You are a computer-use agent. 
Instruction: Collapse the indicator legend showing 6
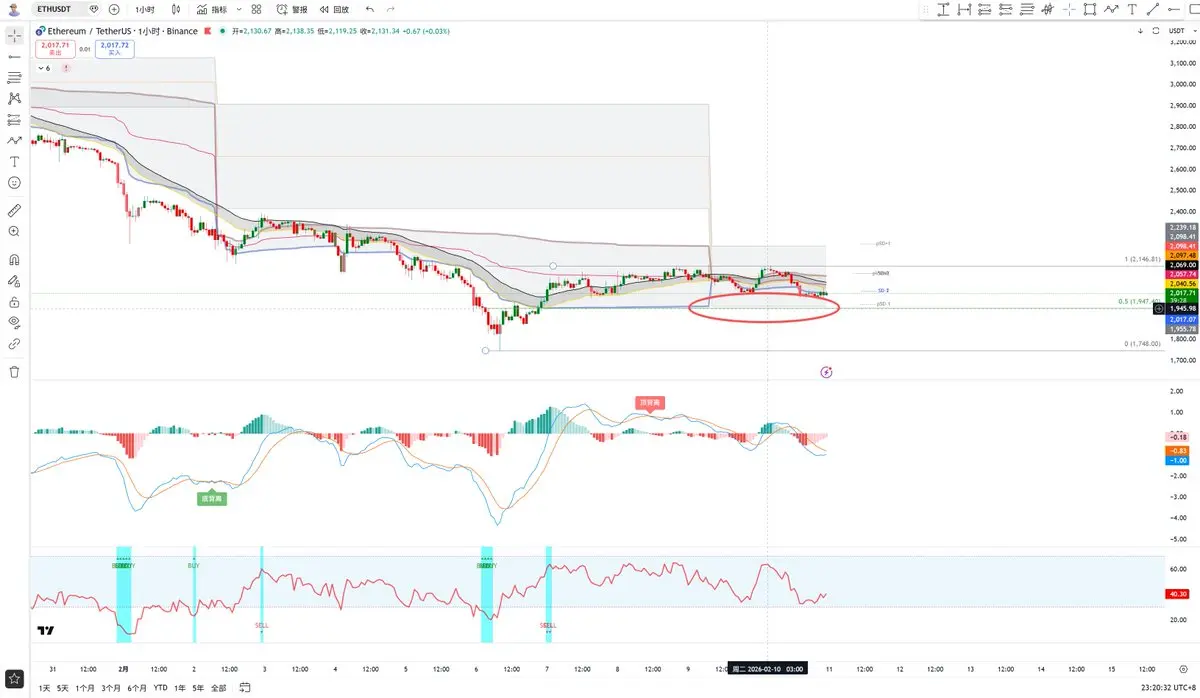pyautogui.click(x=43, y=68)
